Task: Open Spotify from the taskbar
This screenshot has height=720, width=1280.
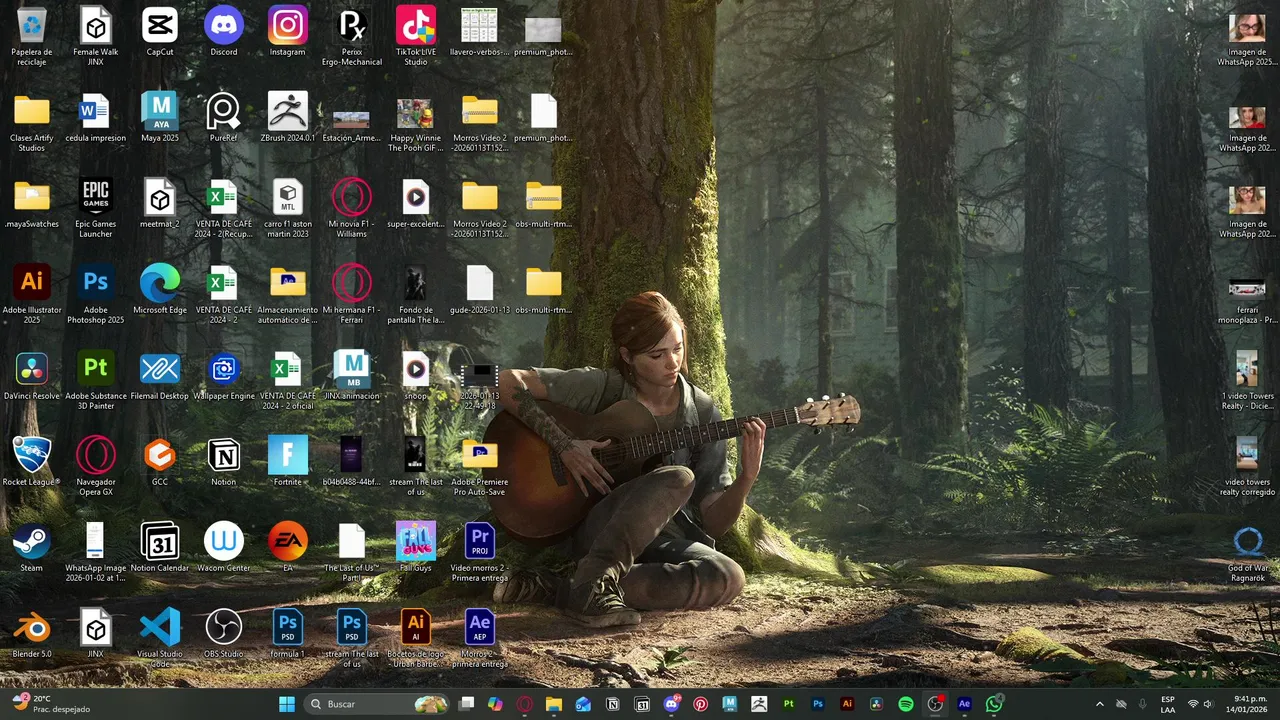Action: tap(906, 704)
